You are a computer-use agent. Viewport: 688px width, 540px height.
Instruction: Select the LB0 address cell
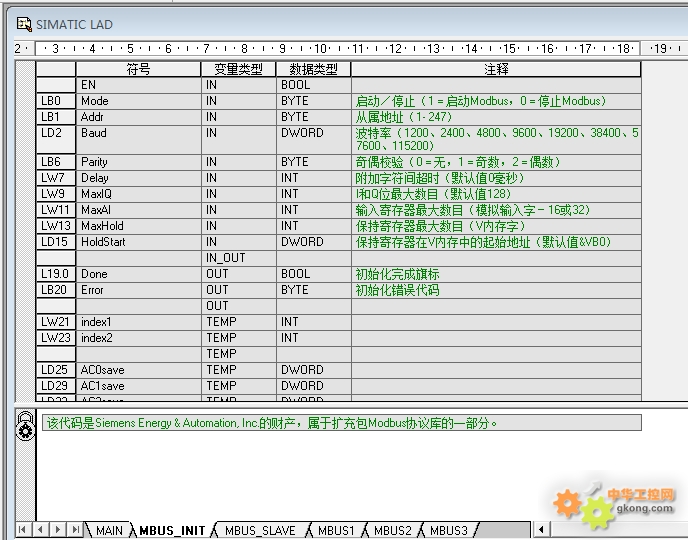pos(56,101)
